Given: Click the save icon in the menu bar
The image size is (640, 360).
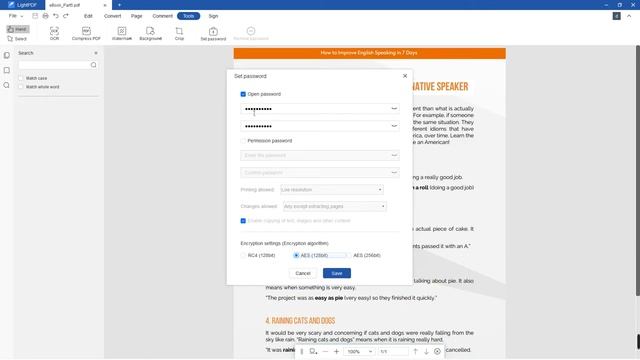Looking at the screenshot, I should pyautogui.click(x=35, y=16).
